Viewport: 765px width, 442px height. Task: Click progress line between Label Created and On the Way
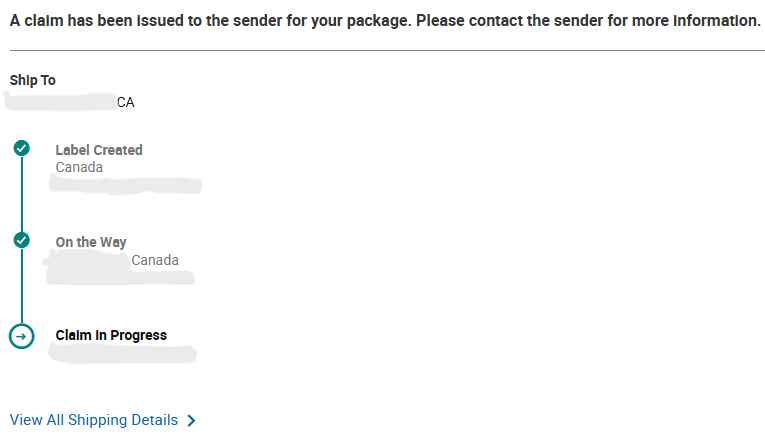tap(21, 195)
